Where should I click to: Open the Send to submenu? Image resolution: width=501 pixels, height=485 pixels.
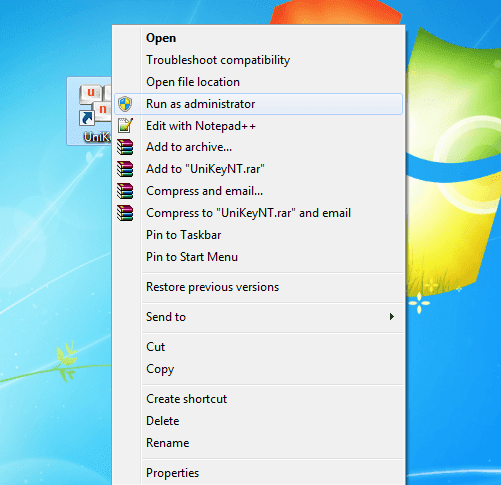pyautogui.click(x=258, y=317)
